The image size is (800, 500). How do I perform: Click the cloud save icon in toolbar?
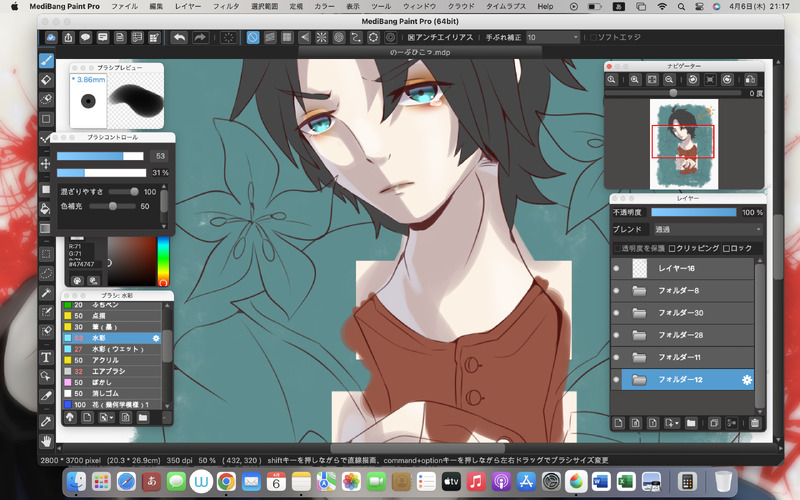(x=51, y=37)
